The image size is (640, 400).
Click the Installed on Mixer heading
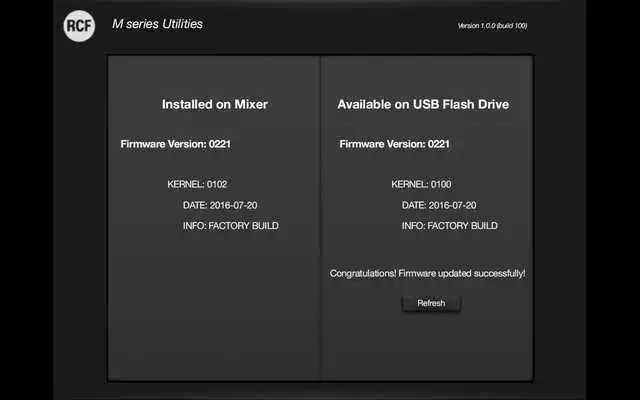click(214, 104)
